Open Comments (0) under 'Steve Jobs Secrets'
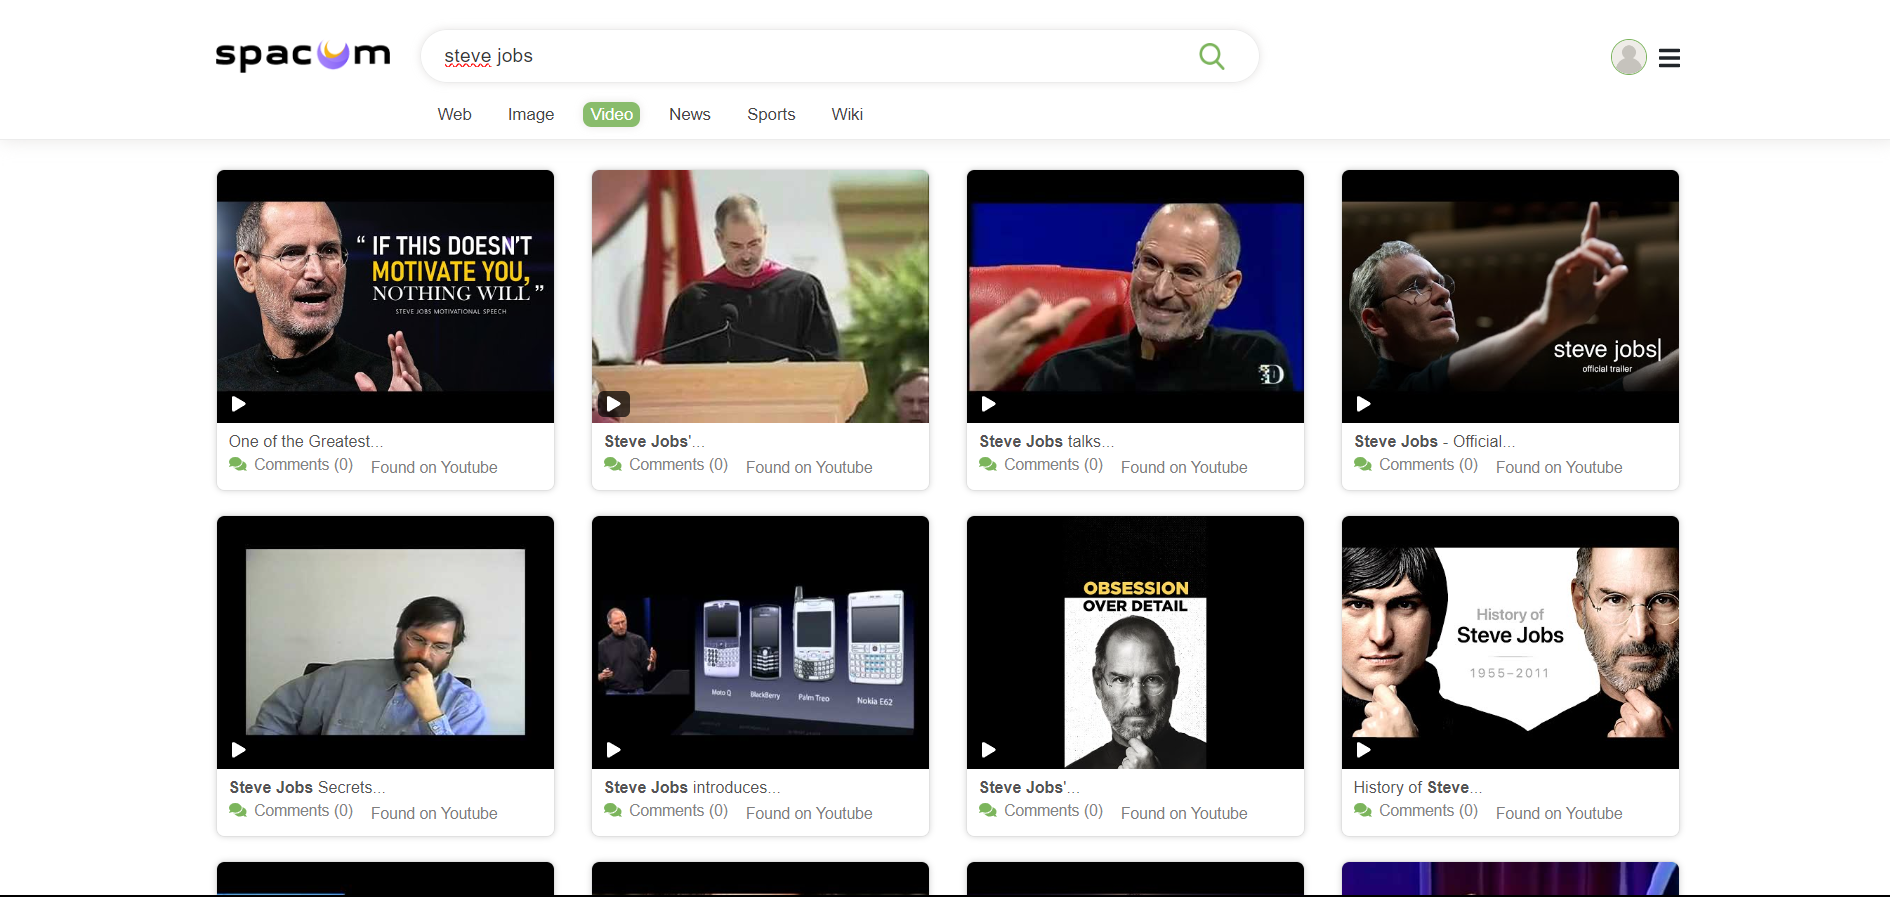Viewport: 1890px width, 897px height. coord(303,810)
